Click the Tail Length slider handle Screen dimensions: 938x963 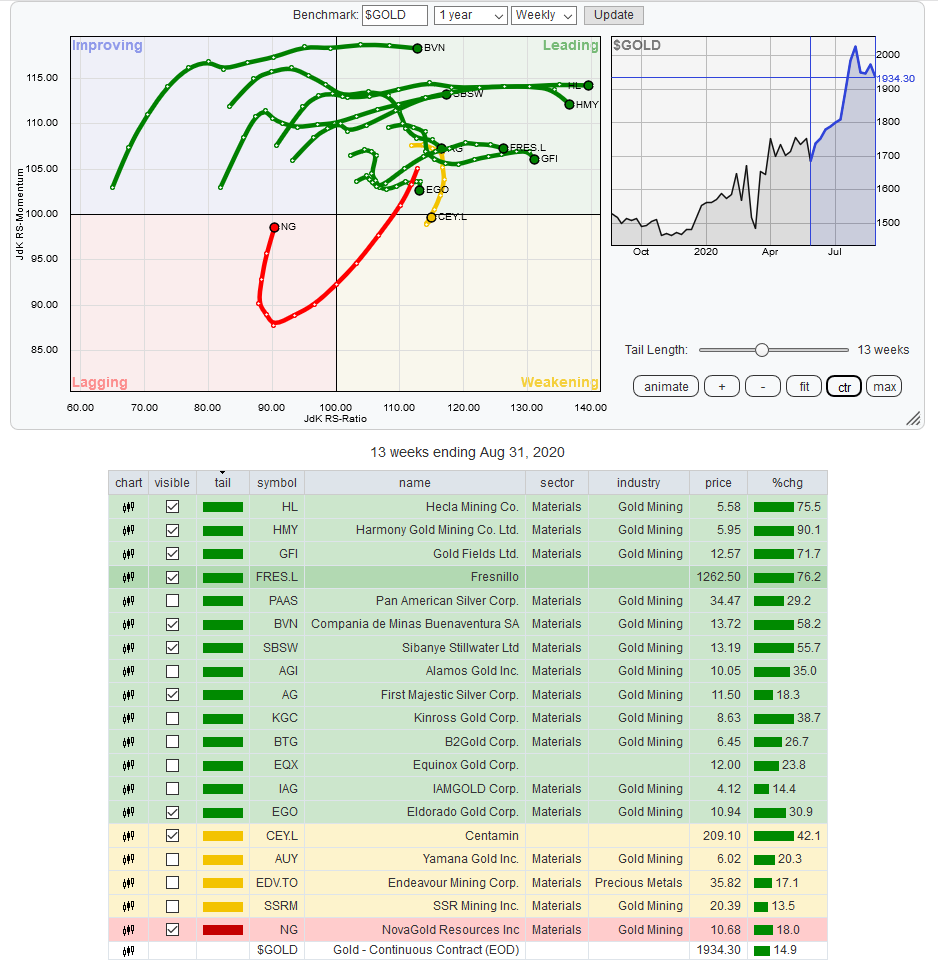[762, 350]
